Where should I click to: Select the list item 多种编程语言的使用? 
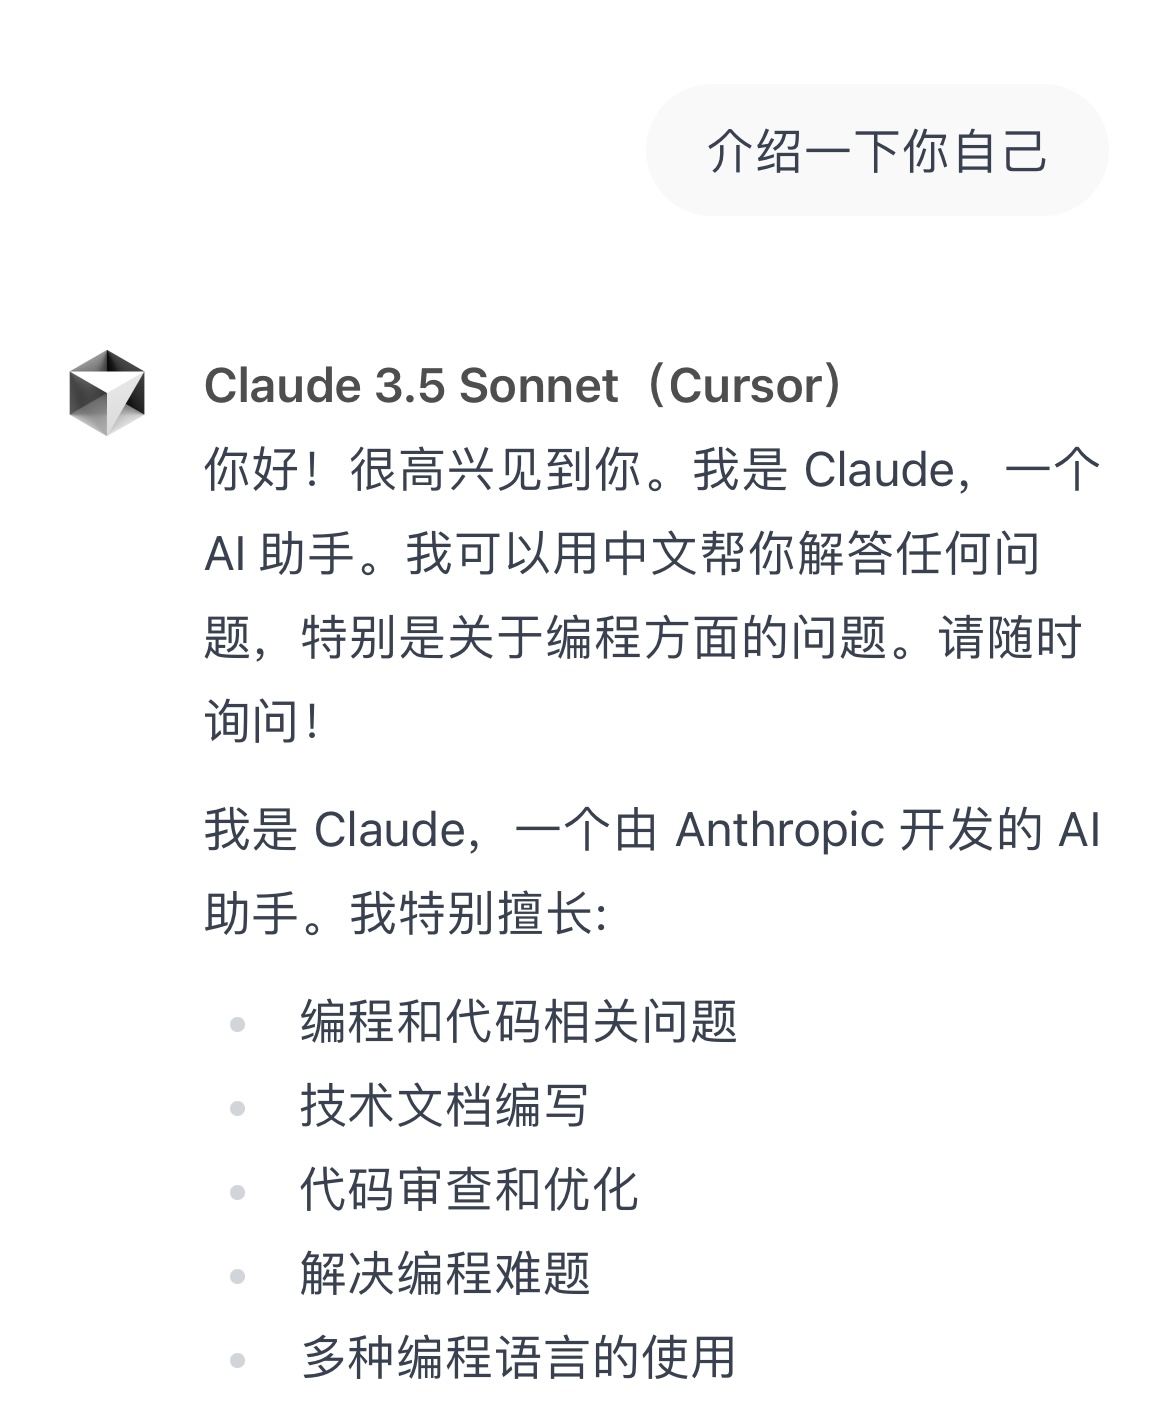point(518,1358)
